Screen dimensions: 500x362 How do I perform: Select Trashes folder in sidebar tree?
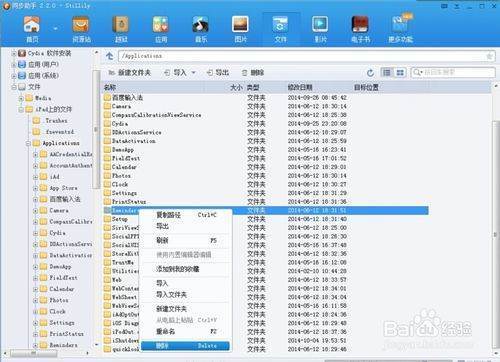click(50, 121)
